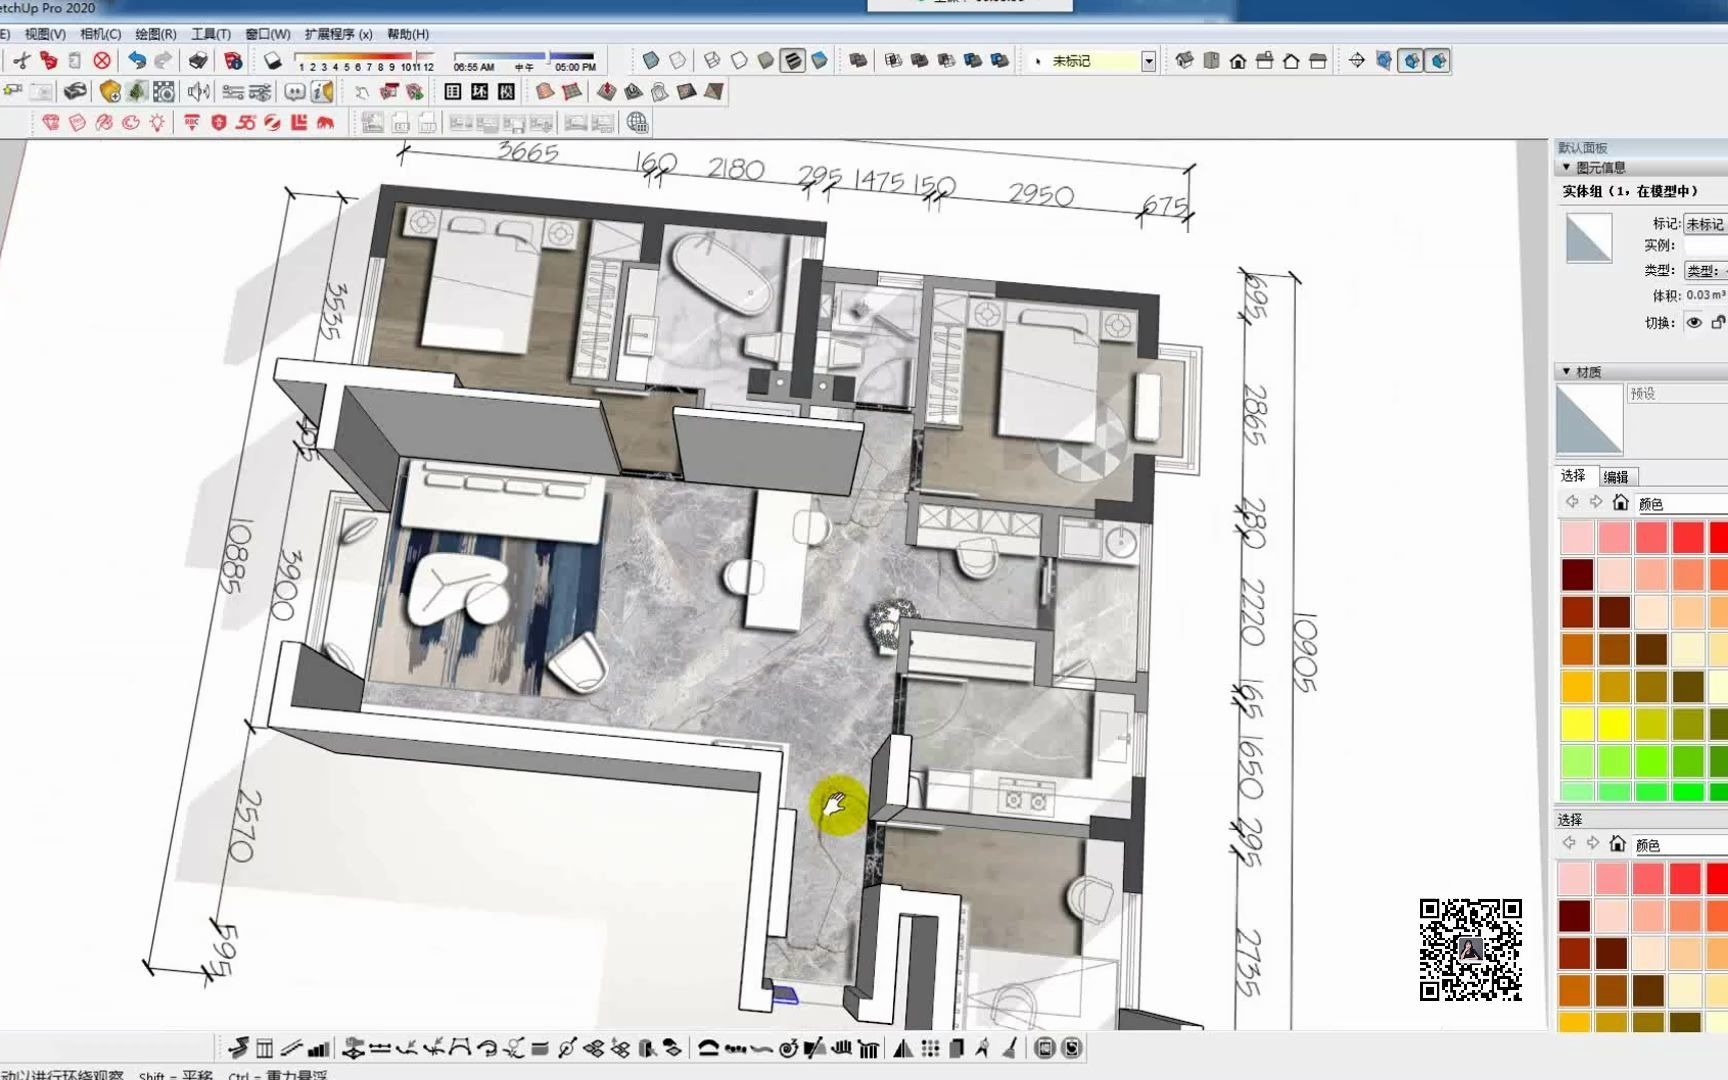1728x1080 pixels.
Task: Click the upper materials back arrow
Action: coord(1572,502)
